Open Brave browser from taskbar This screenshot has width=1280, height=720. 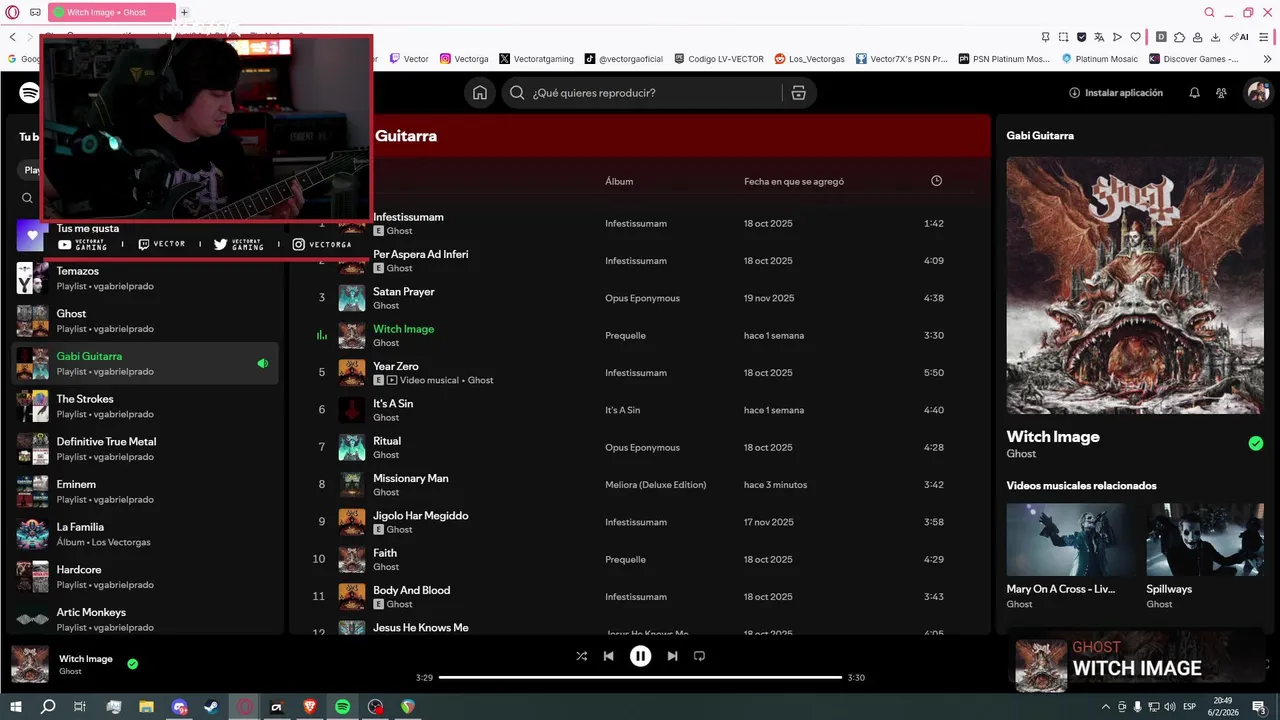(310, 707)
